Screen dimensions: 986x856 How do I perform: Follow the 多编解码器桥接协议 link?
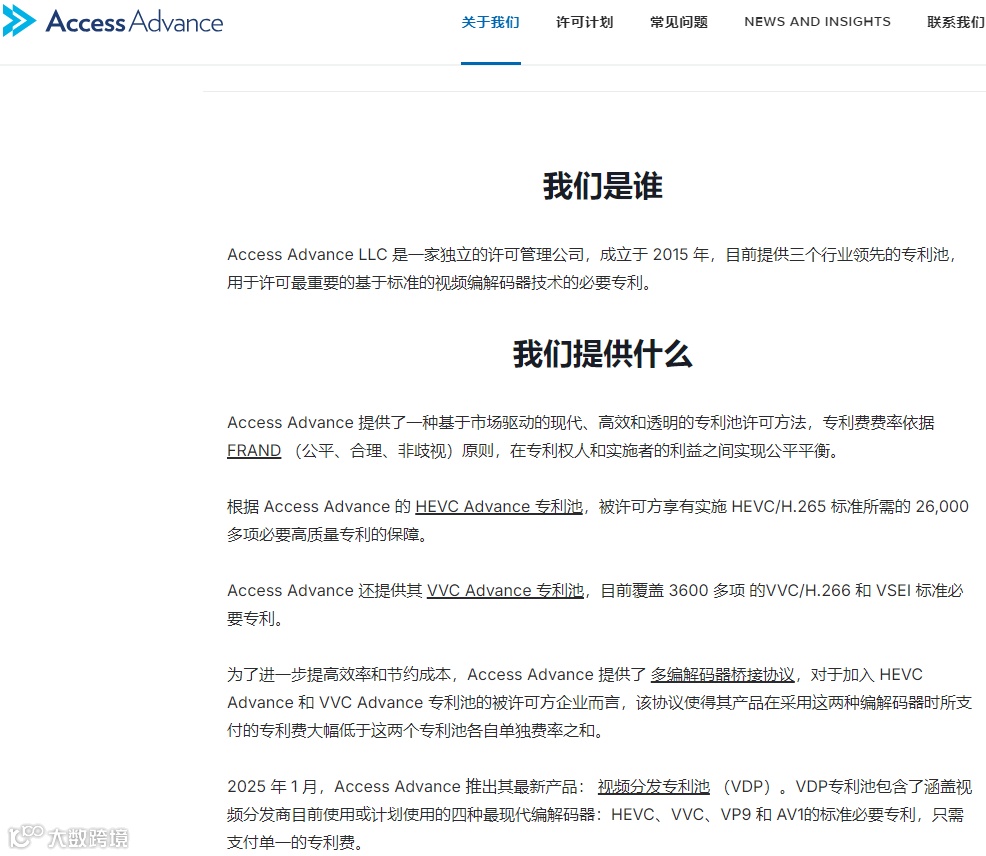coord(723,675)
